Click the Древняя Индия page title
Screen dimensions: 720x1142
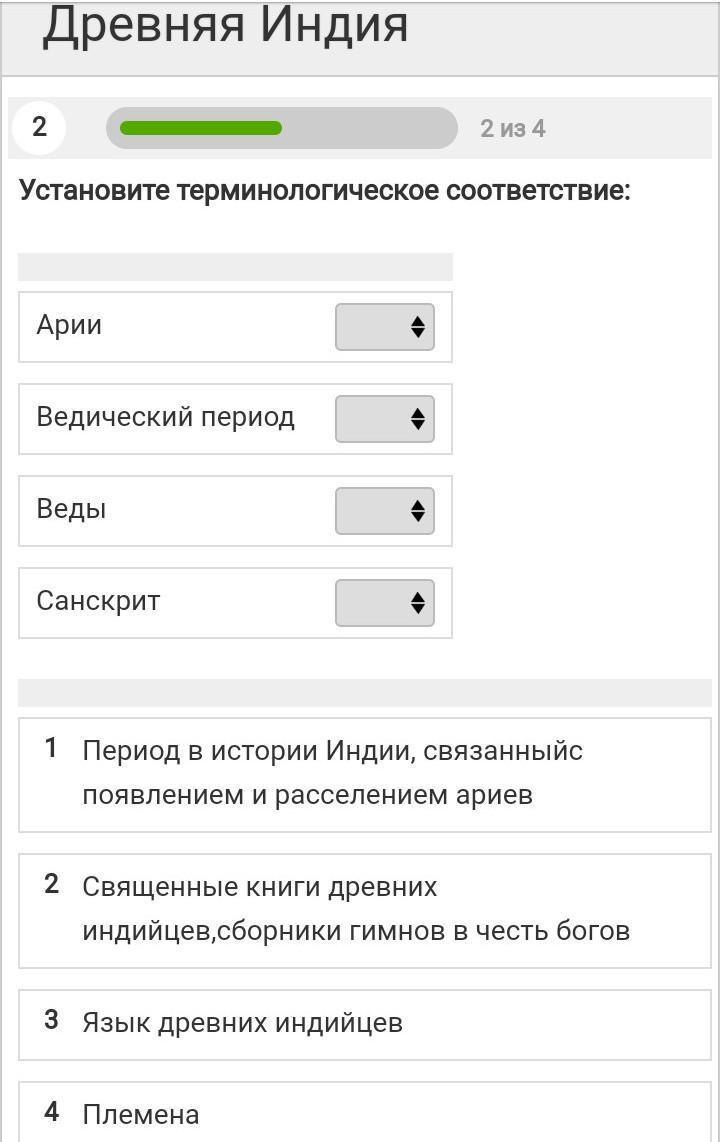click(225, 26)
